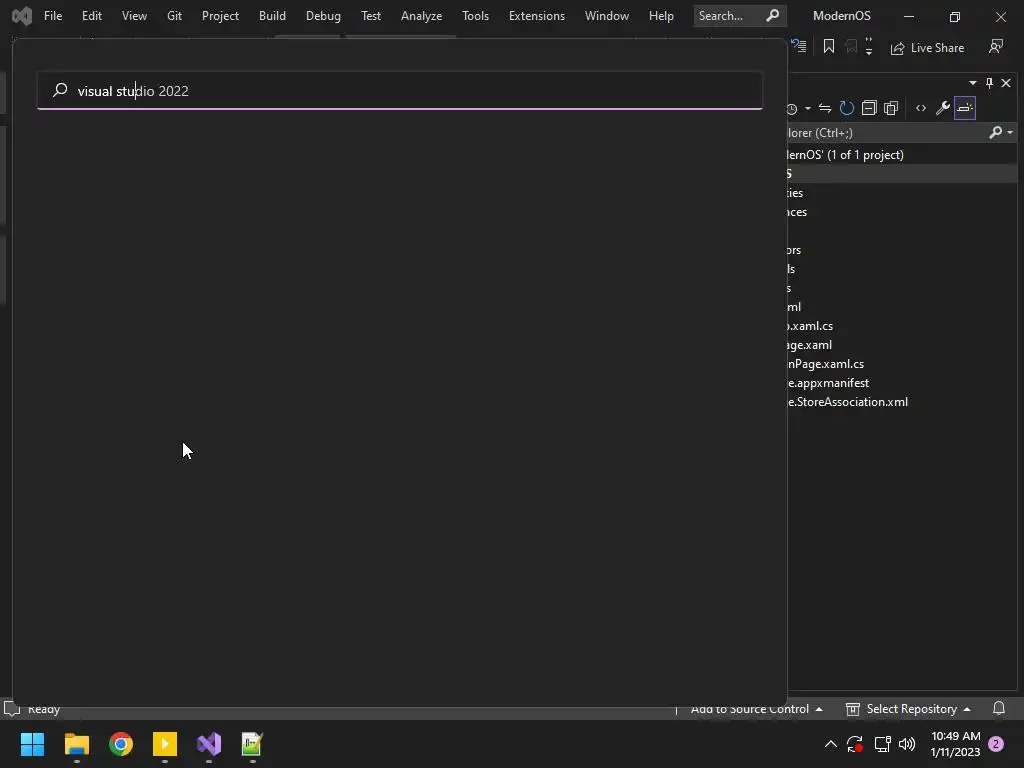Open Solution Explorer search options dropdown

(x=1010, y=133)
